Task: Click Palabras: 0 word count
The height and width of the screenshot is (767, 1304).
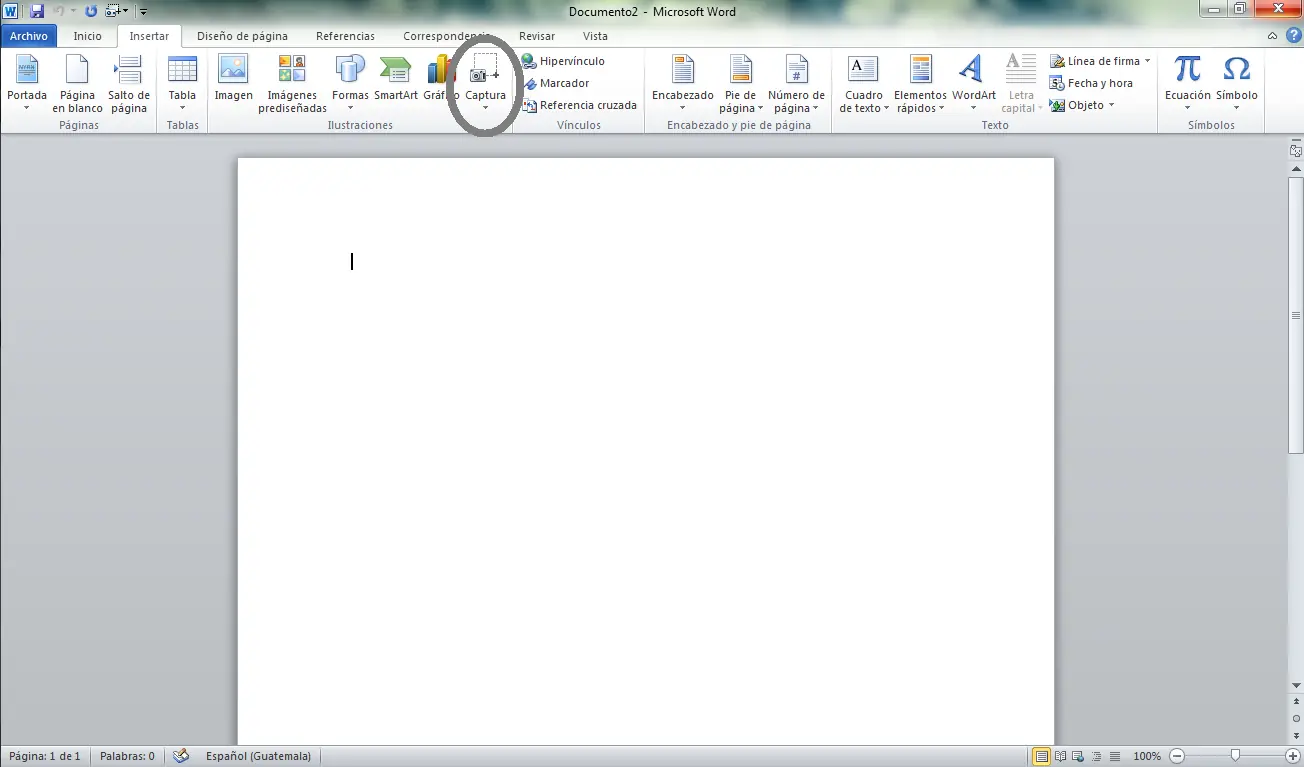Action: coord(127,756)
